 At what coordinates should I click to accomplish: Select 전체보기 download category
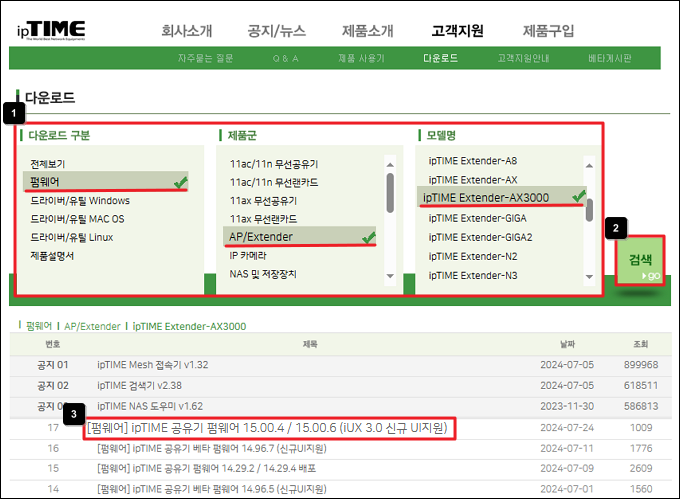pos(48,164)
